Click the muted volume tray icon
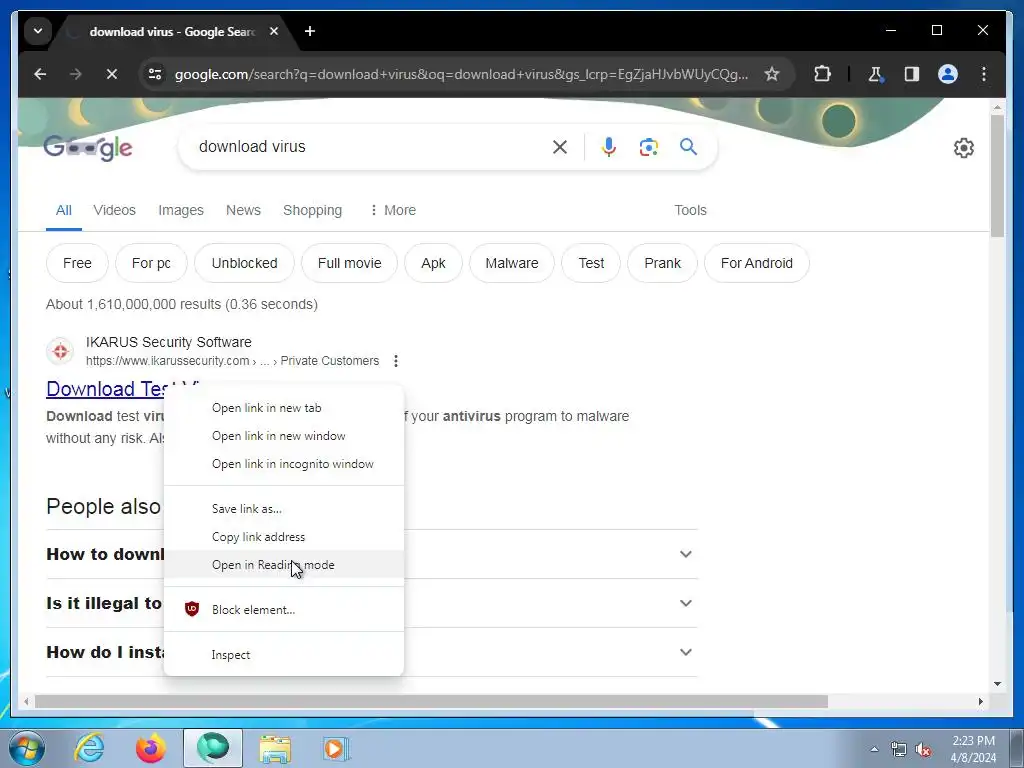Screen dimensions: 1024x768 [923, 750]
